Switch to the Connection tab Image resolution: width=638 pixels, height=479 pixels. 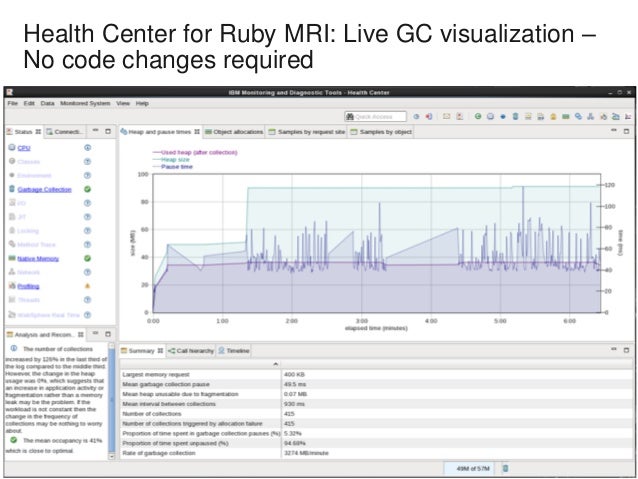click(65, 132)
